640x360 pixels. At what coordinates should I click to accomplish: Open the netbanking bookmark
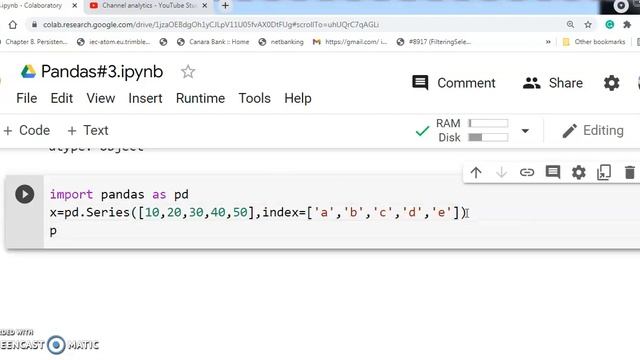tap(281, 42)
